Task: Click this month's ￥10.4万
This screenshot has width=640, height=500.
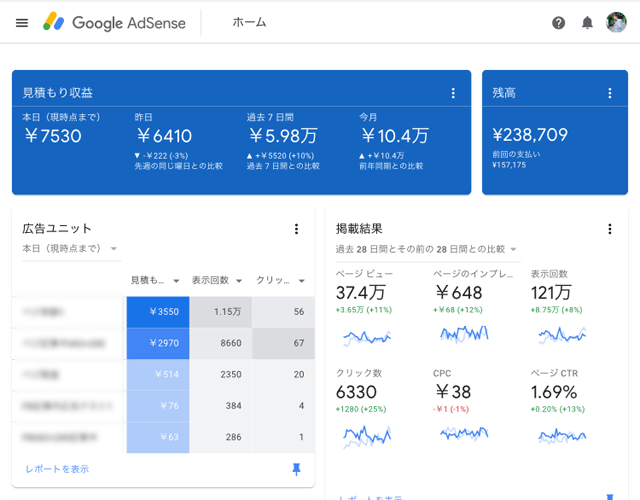Action: (395, 136)
